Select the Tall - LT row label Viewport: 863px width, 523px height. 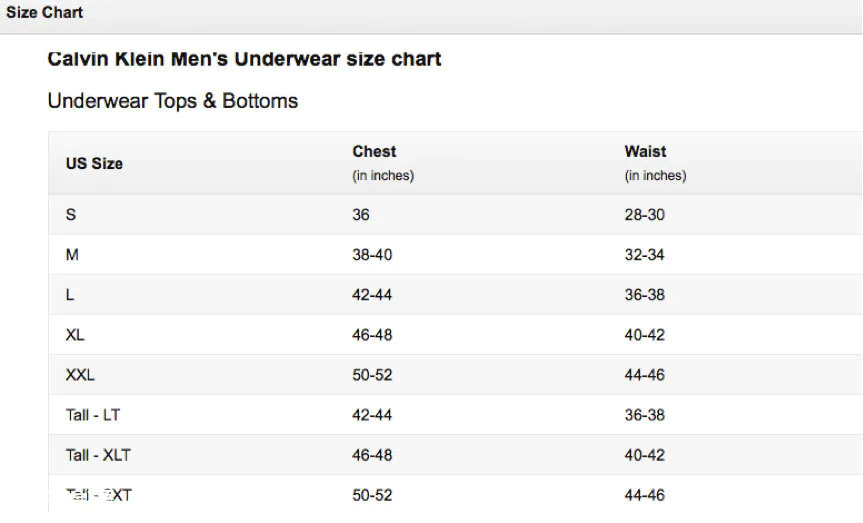pos(92,415)
